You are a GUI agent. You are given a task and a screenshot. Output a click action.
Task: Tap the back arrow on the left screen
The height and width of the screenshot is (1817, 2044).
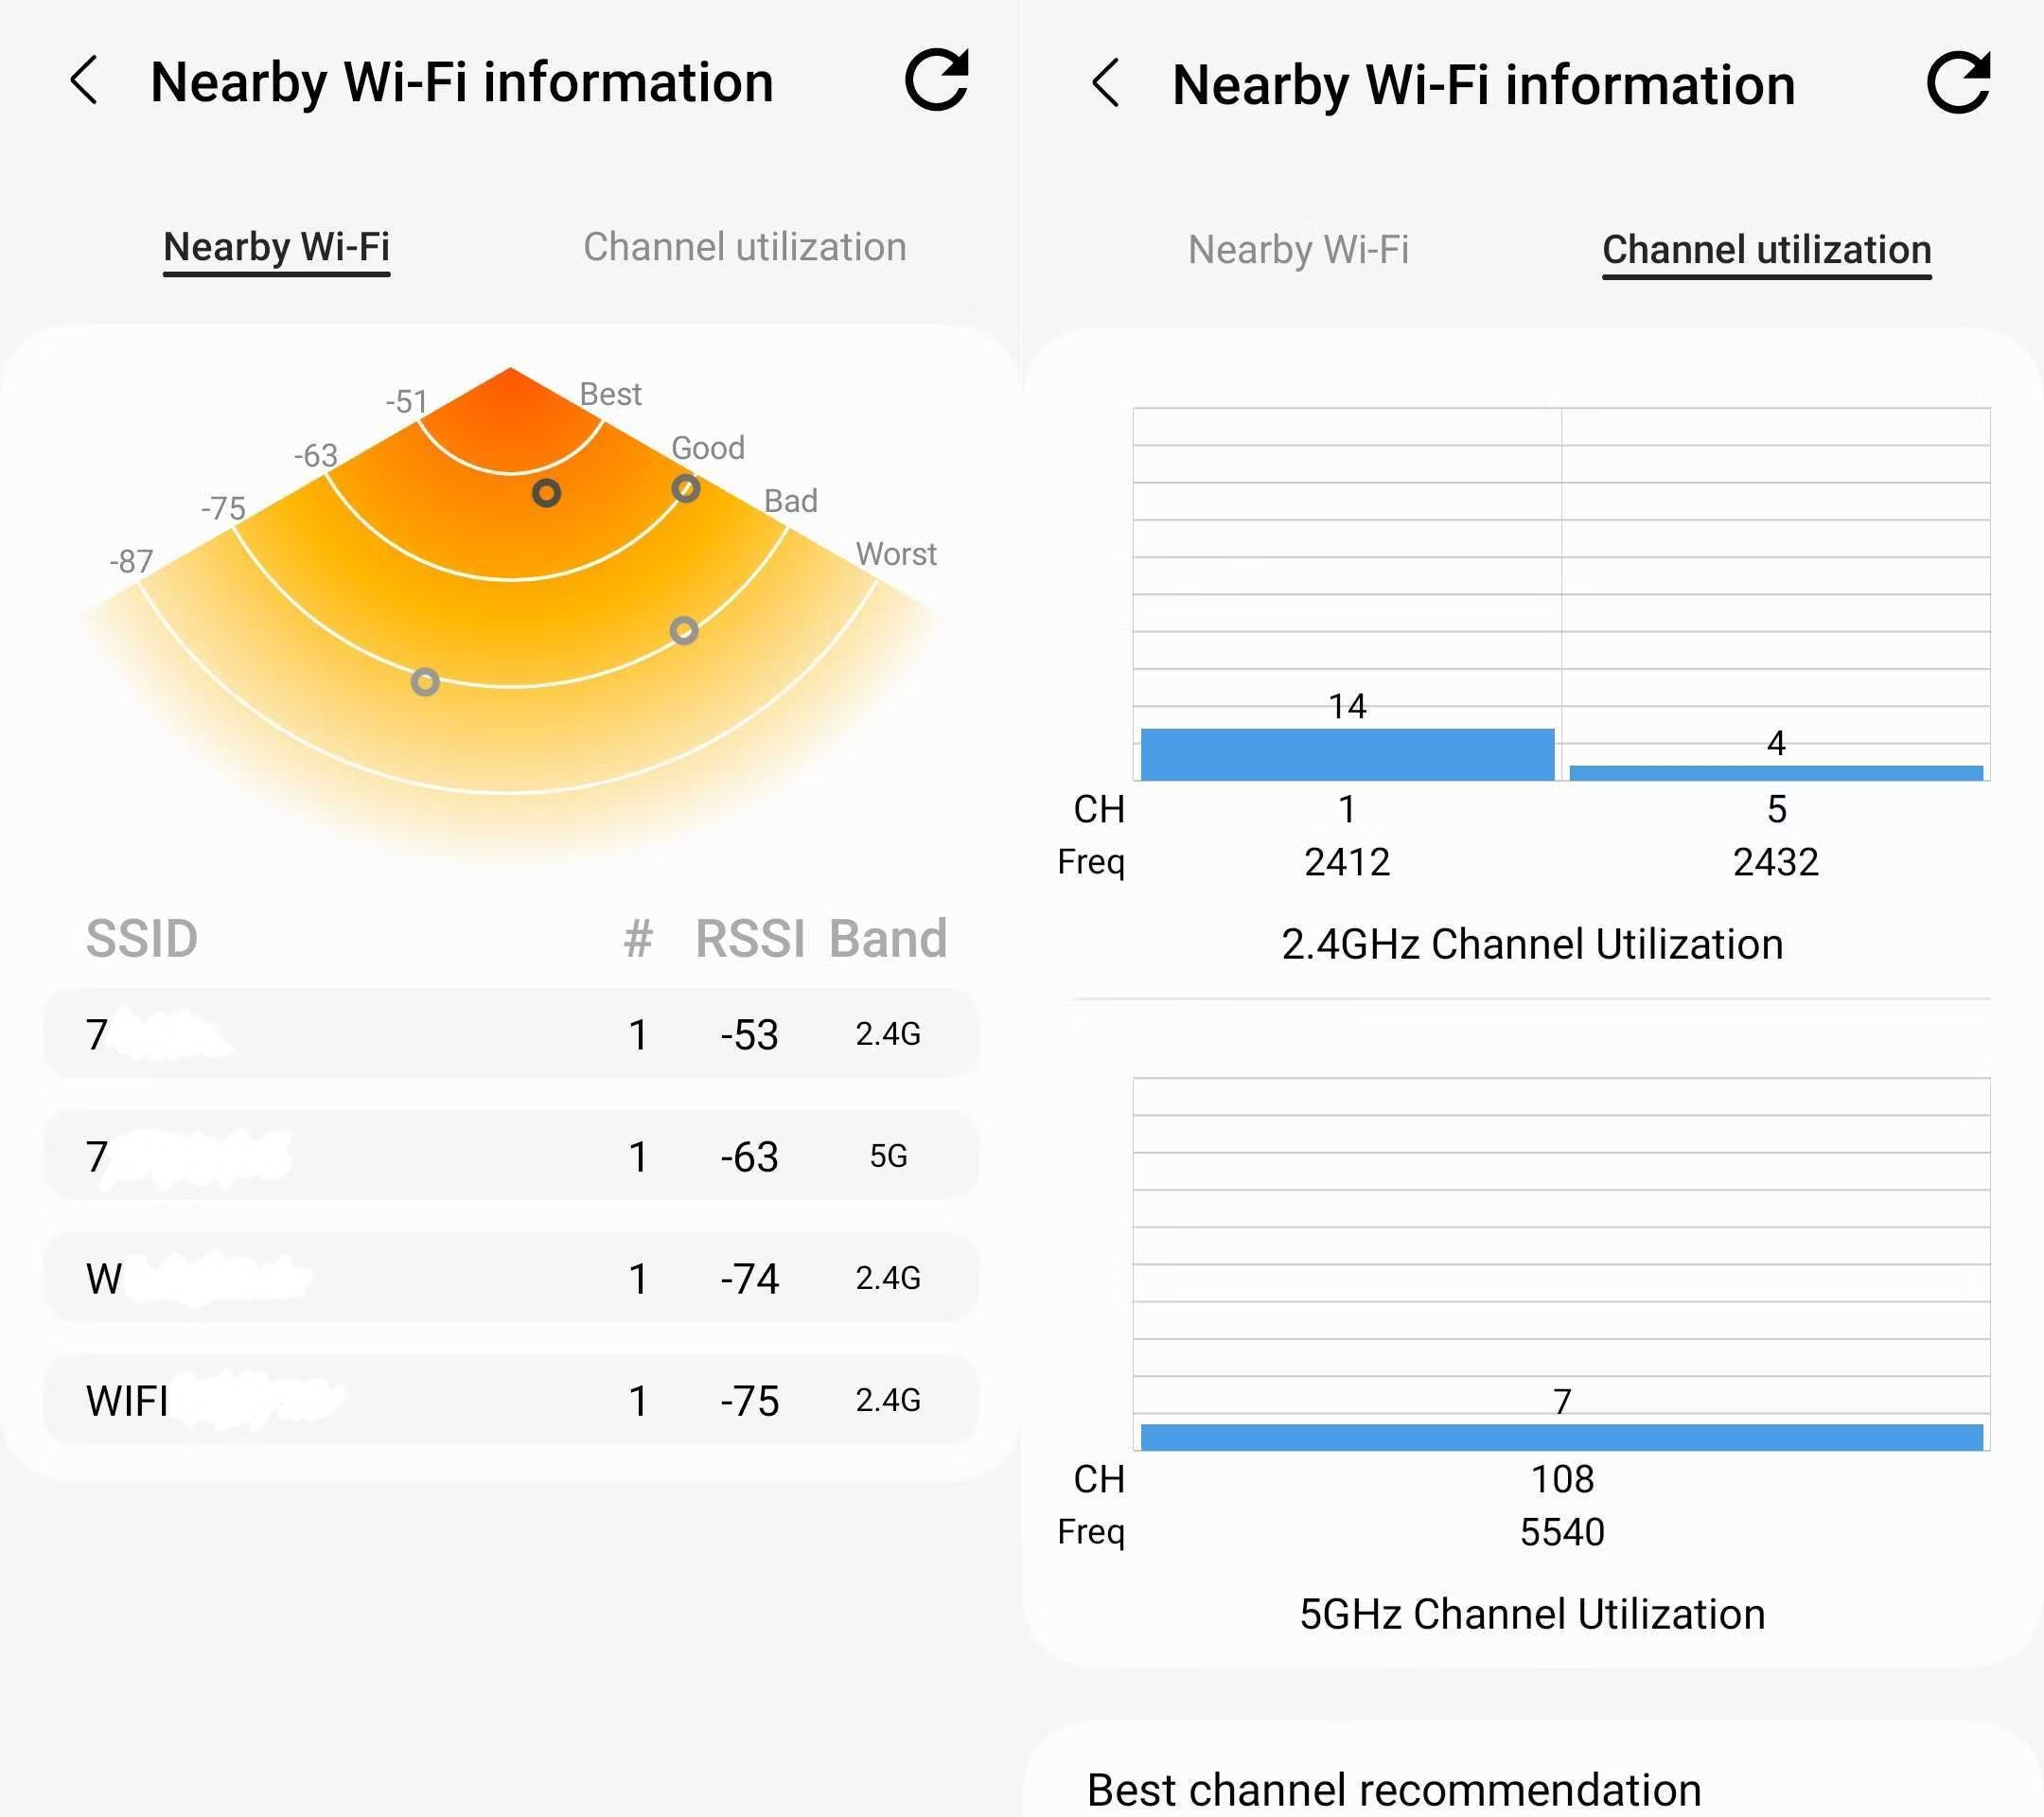click(85, 80)
